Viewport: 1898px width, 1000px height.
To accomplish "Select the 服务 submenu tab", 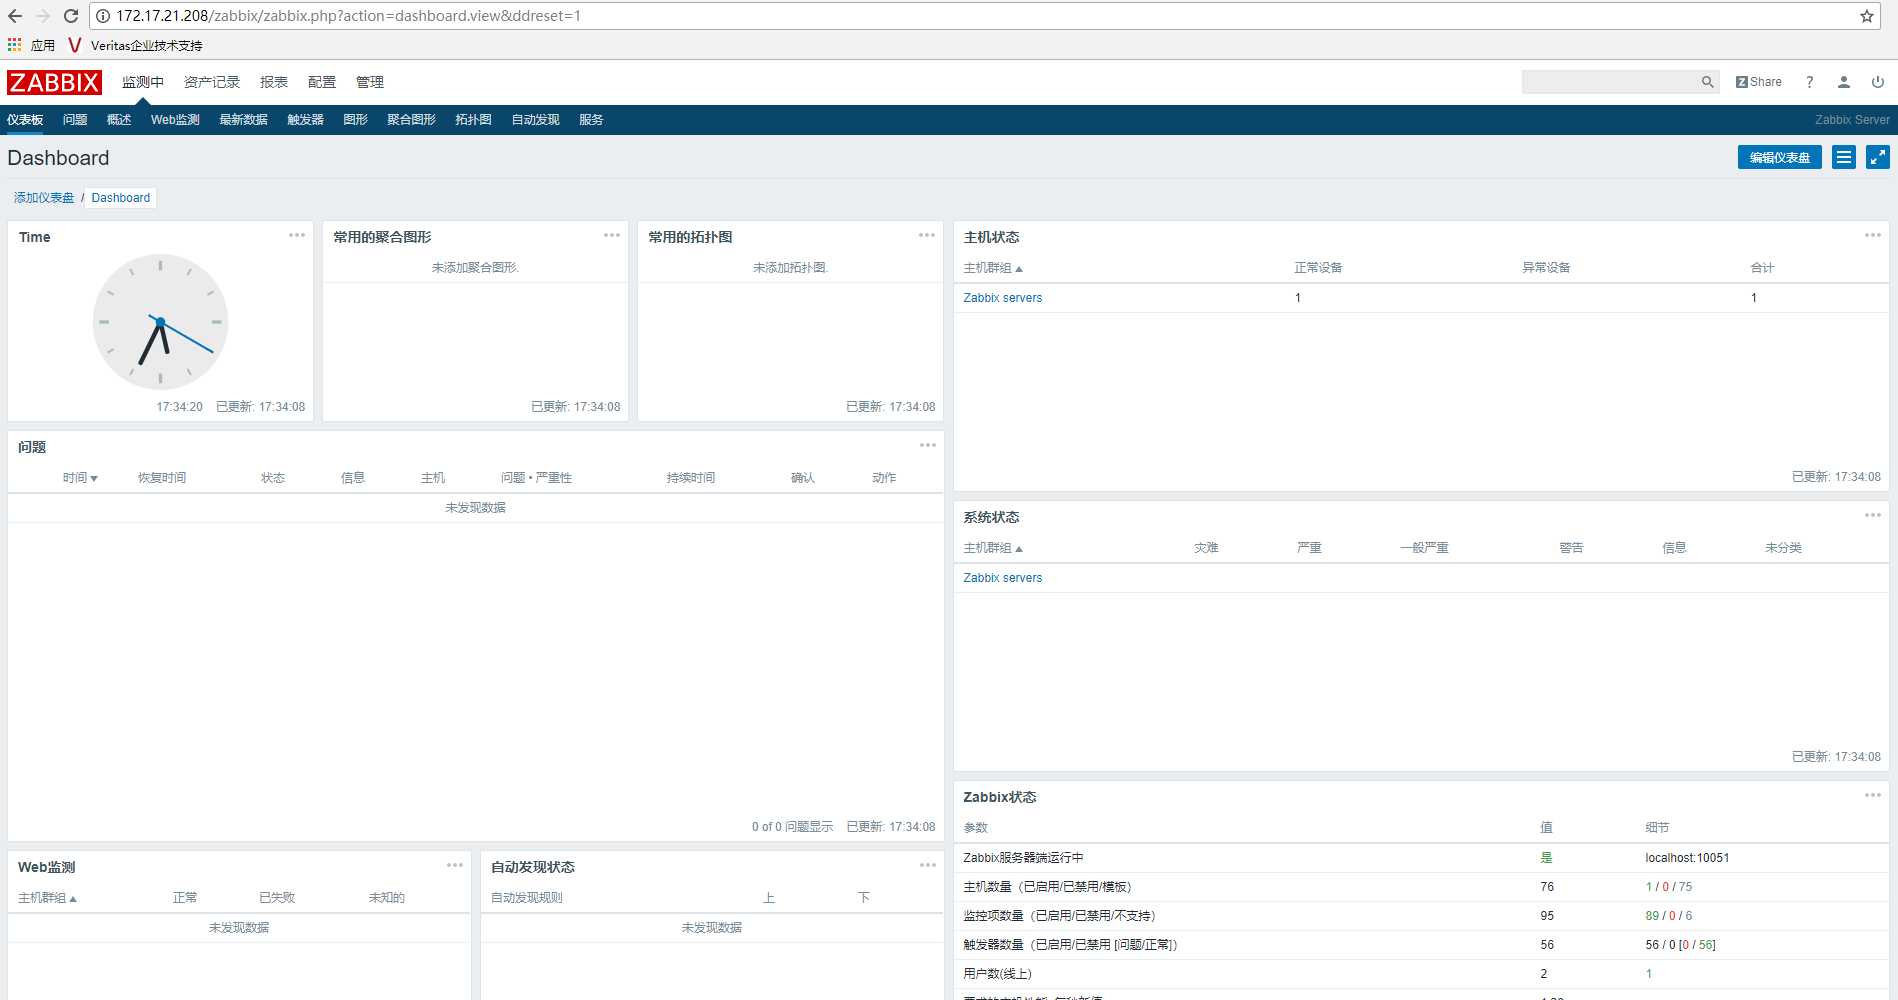I will click(x=592, y=120).
